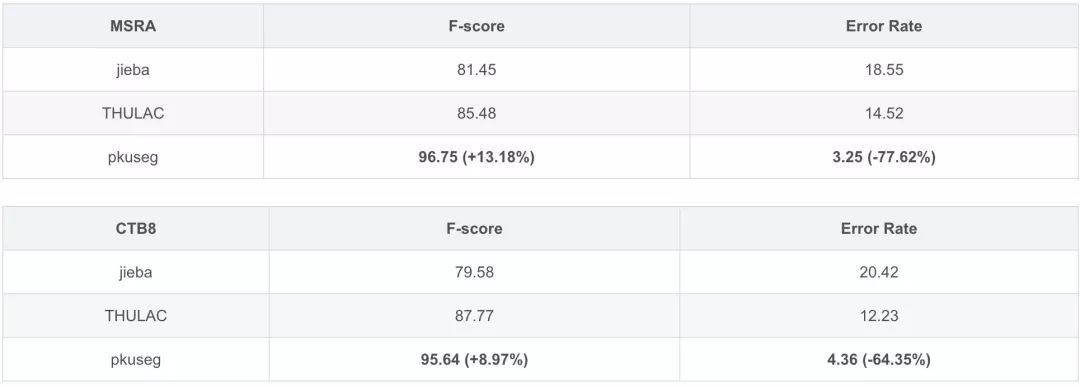Viewport: 1080px width, 386px height.
Task: Select Error Rate header in CTB8 table
Action: [x=879, y=228]
